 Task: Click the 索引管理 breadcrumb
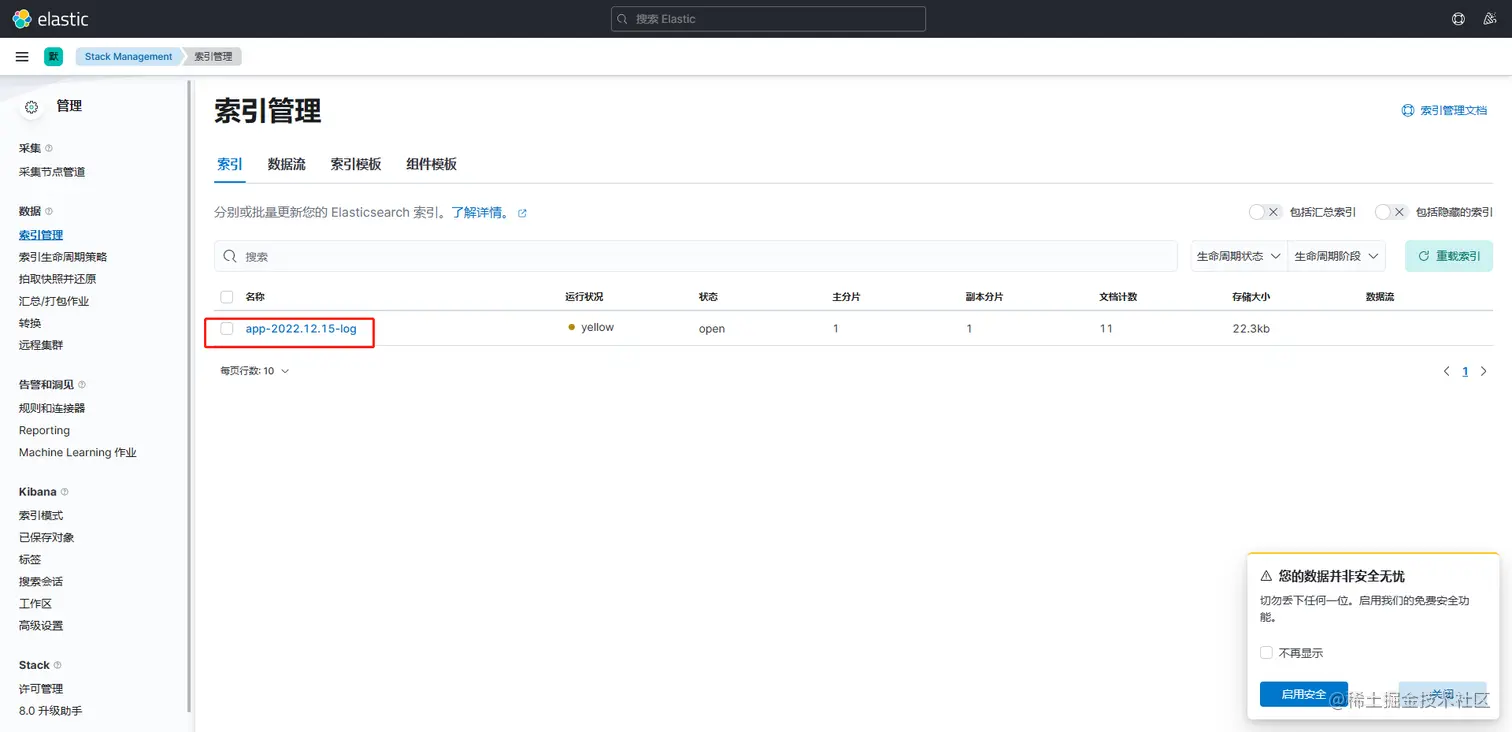[213, 57]
